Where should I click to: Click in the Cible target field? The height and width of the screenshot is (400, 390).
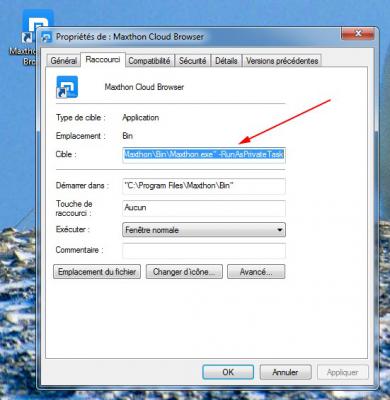[204, 155]
